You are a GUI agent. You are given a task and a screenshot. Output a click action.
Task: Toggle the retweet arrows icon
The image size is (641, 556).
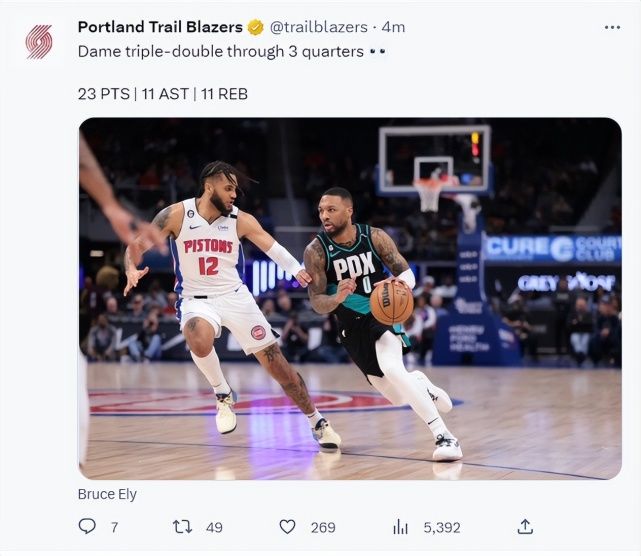click(183, 526)
